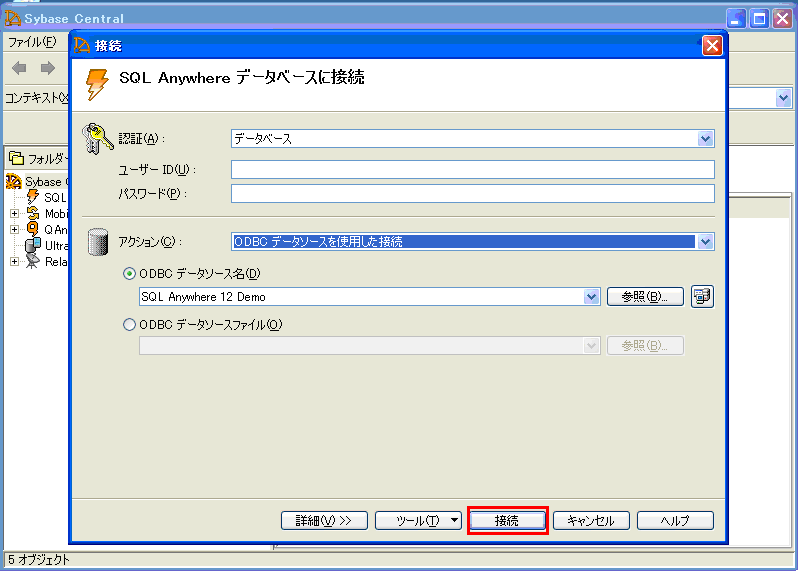The image size is (798, 571).
Task: Select the QAnywhere icon in folder tree
Action: 33,229
